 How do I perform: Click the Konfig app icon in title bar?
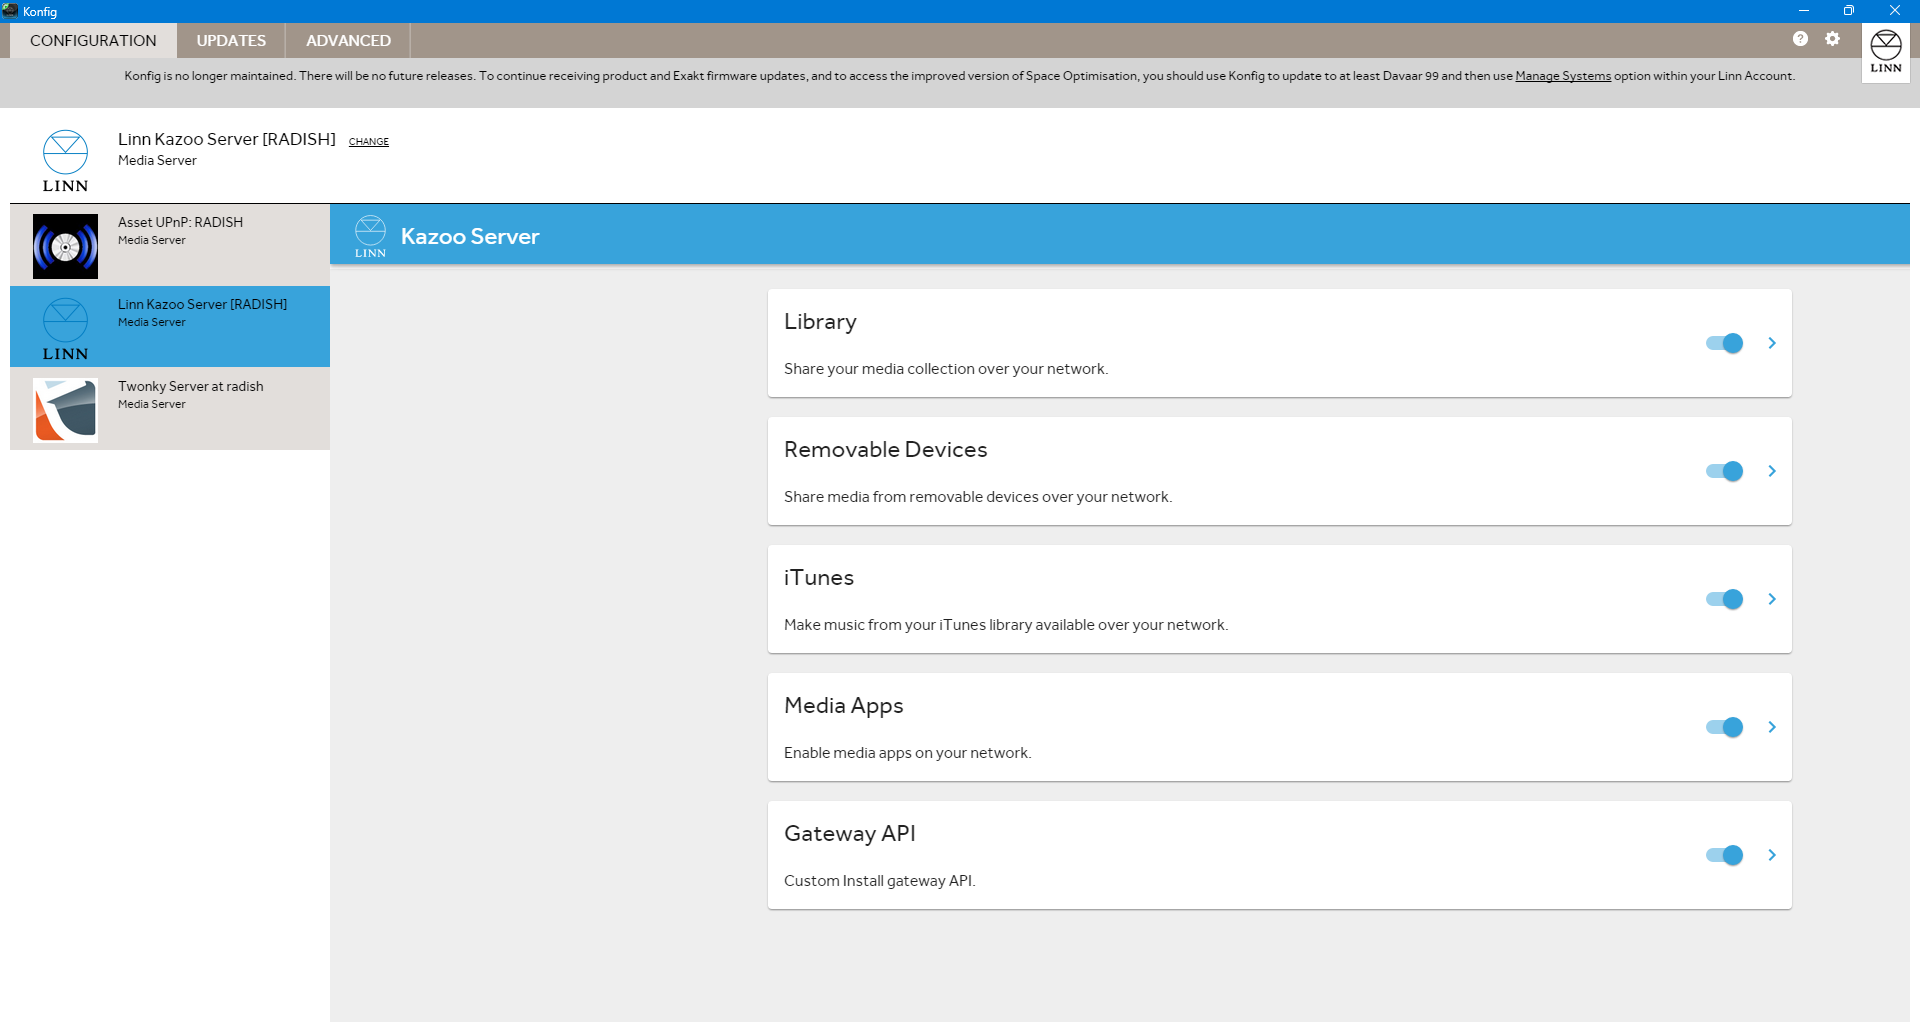click(x=10, y=11)
